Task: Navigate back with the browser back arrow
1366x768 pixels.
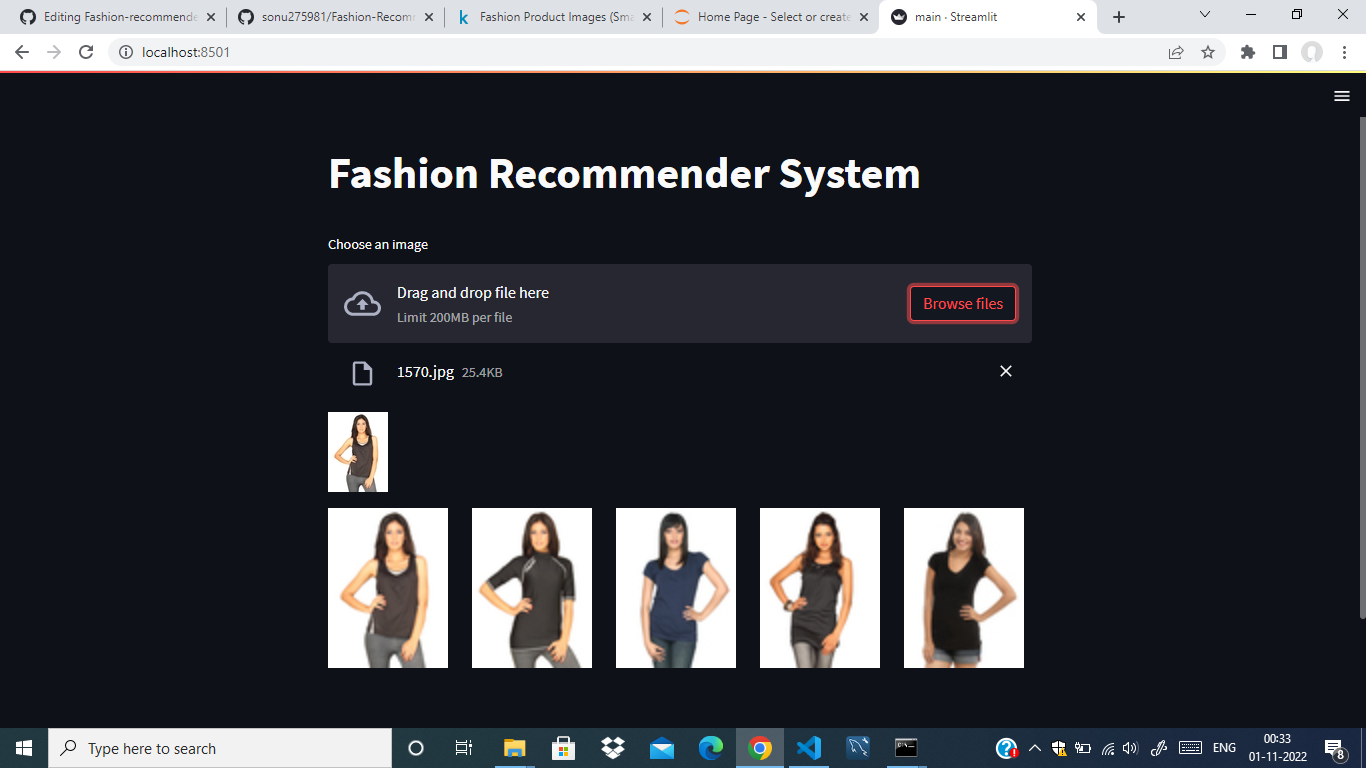Action: (21, 51)
